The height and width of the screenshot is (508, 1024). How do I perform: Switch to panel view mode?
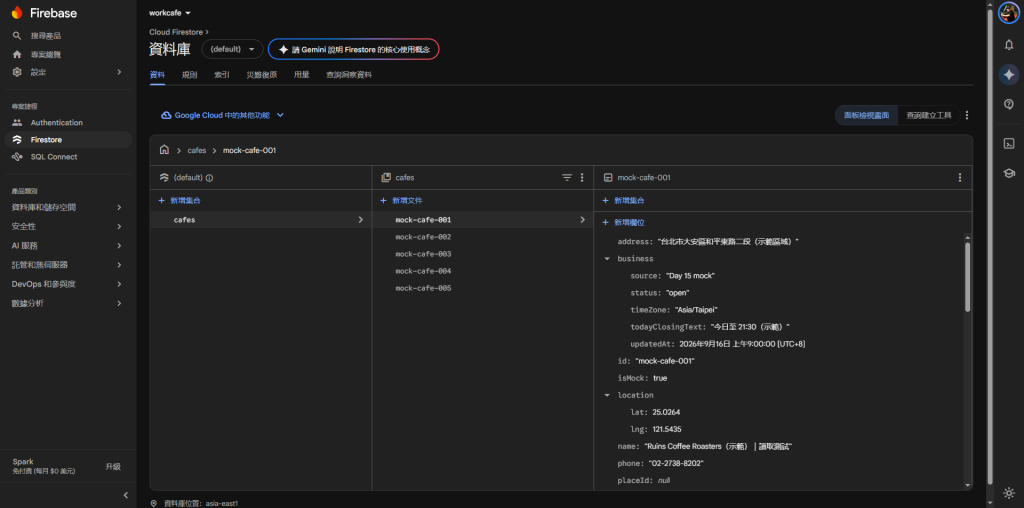867,116
